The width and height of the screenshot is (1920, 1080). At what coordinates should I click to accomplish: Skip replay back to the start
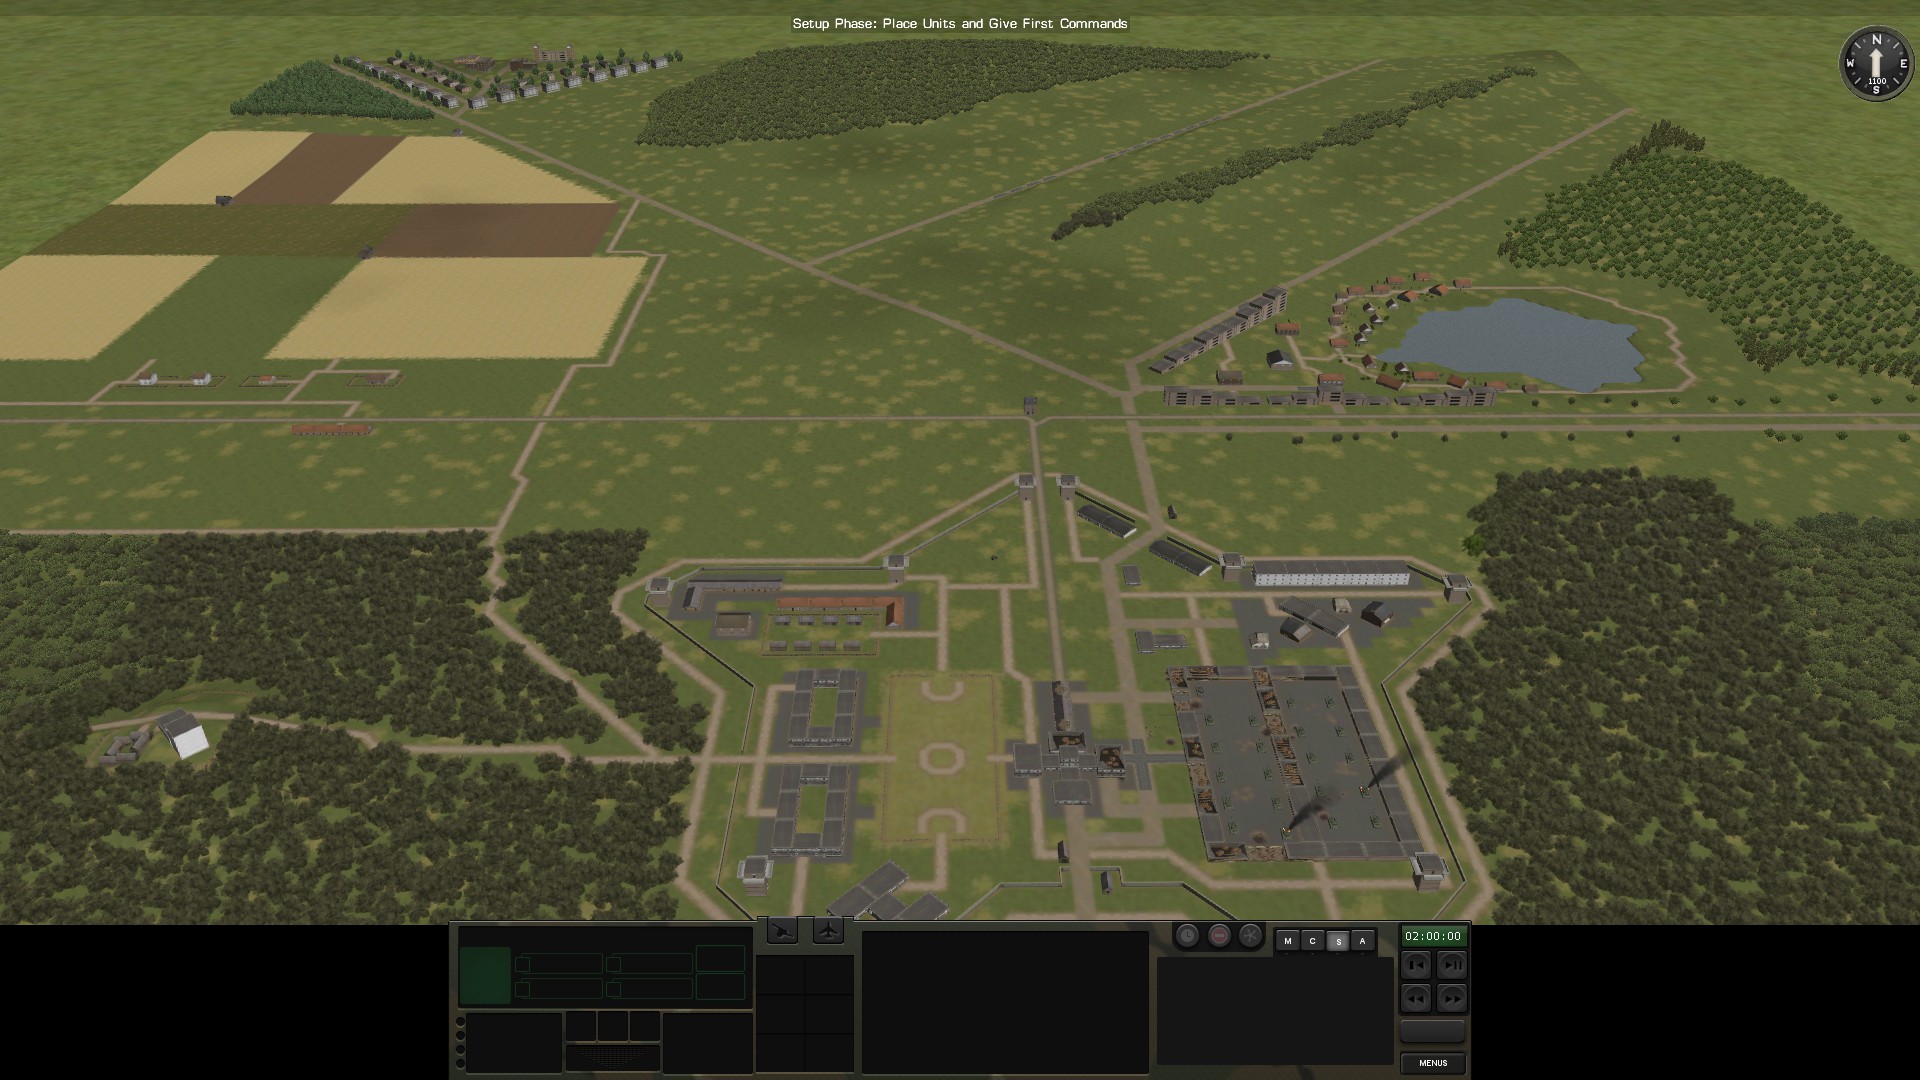tap(1416, 965)
